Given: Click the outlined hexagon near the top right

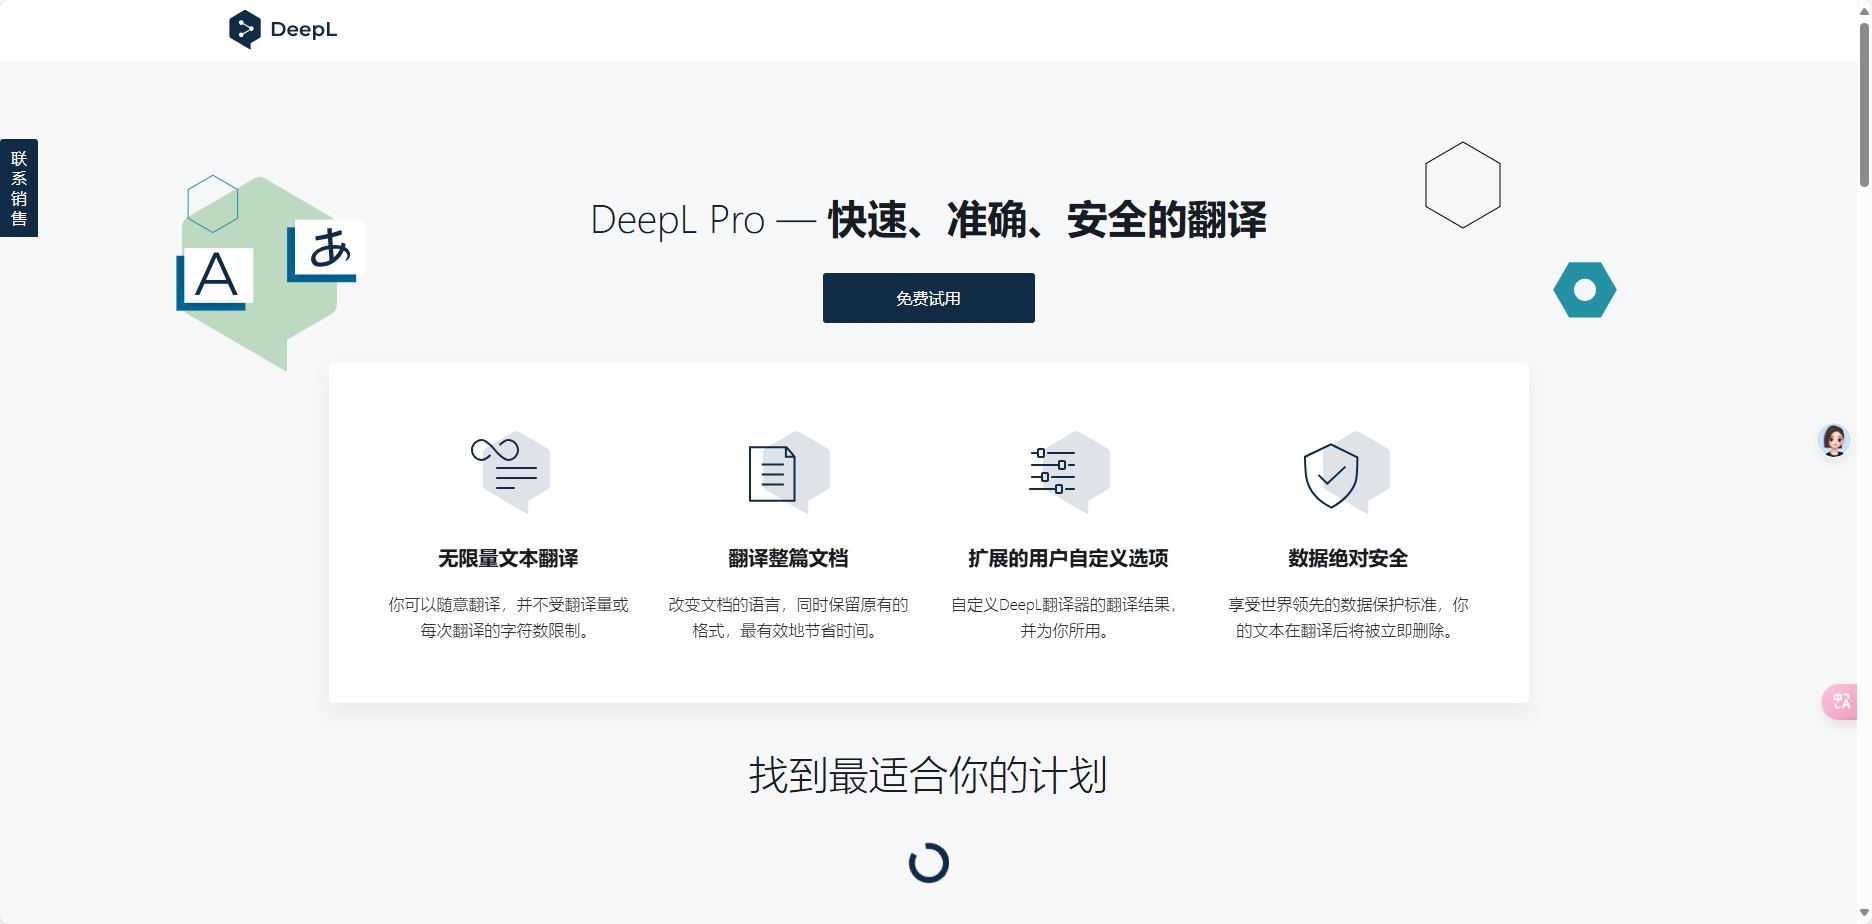Looking at the screenshot, I should coord(1462,185).
